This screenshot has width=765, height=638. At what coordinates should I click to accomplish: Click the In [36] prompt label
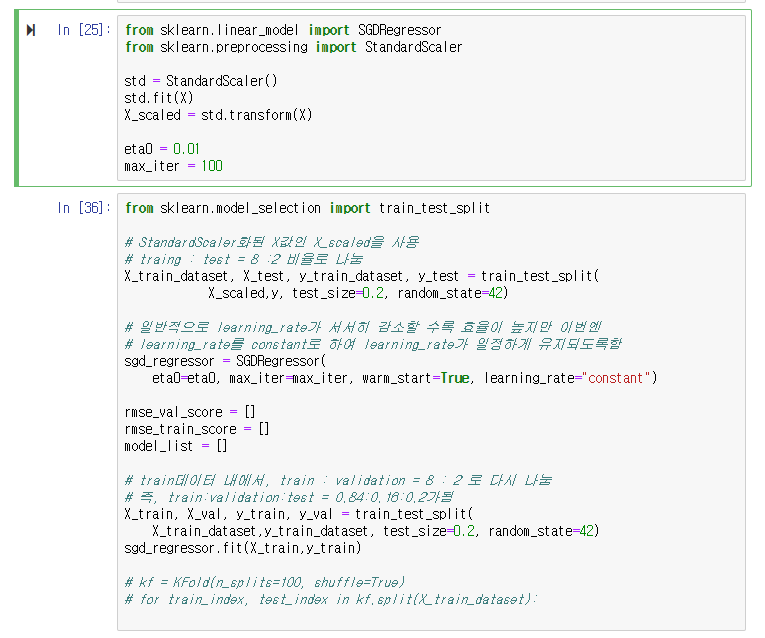tap(83, 208)
